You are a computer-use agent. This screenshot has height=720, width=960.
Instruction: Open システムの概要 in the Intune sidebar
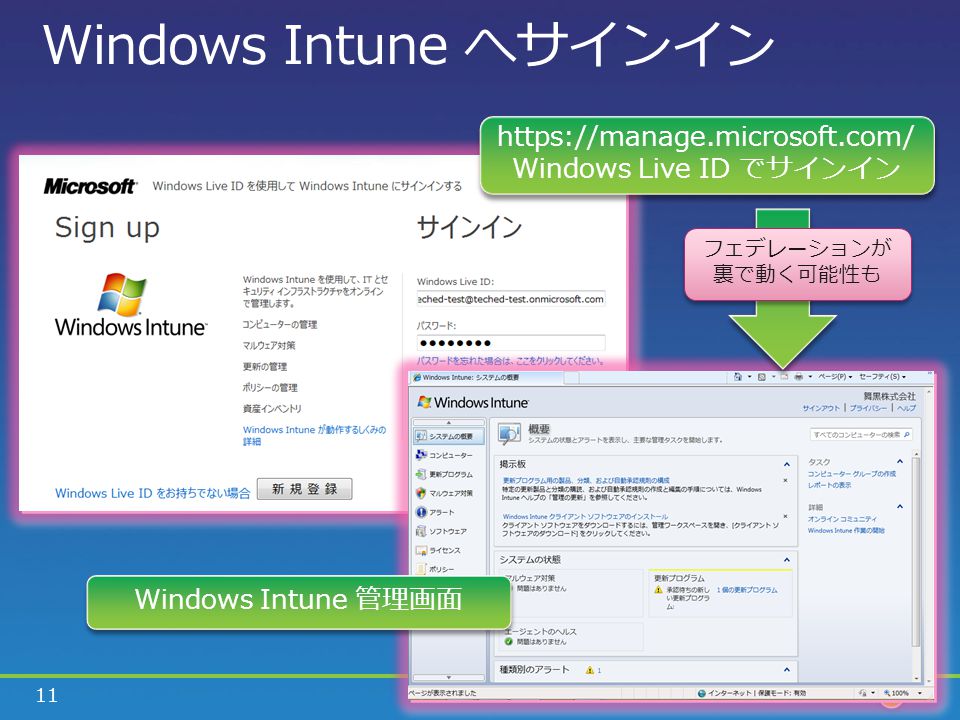pyautogui.click(x=449, y=437)
